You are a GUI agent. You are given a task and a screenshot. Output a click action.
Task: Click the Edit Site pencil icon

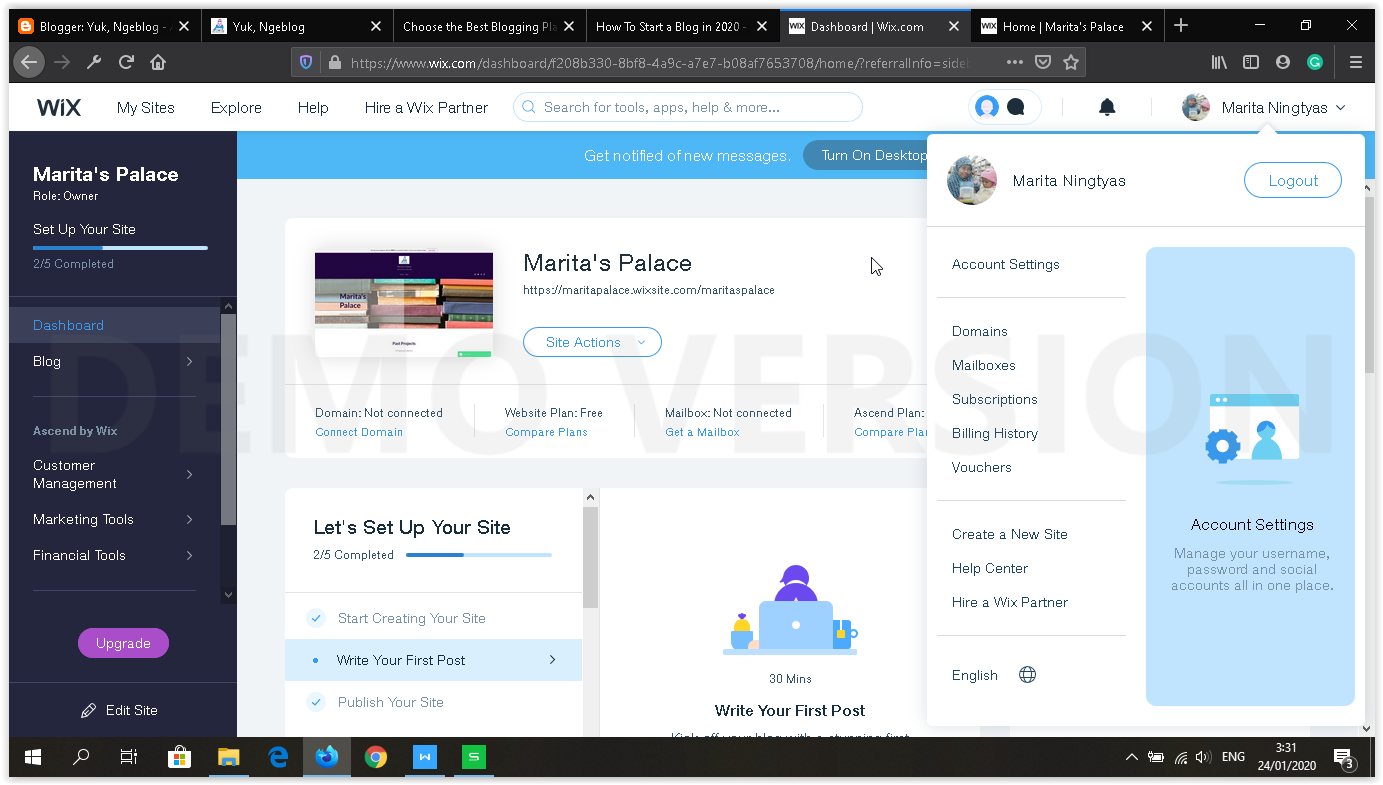[88, 710]
